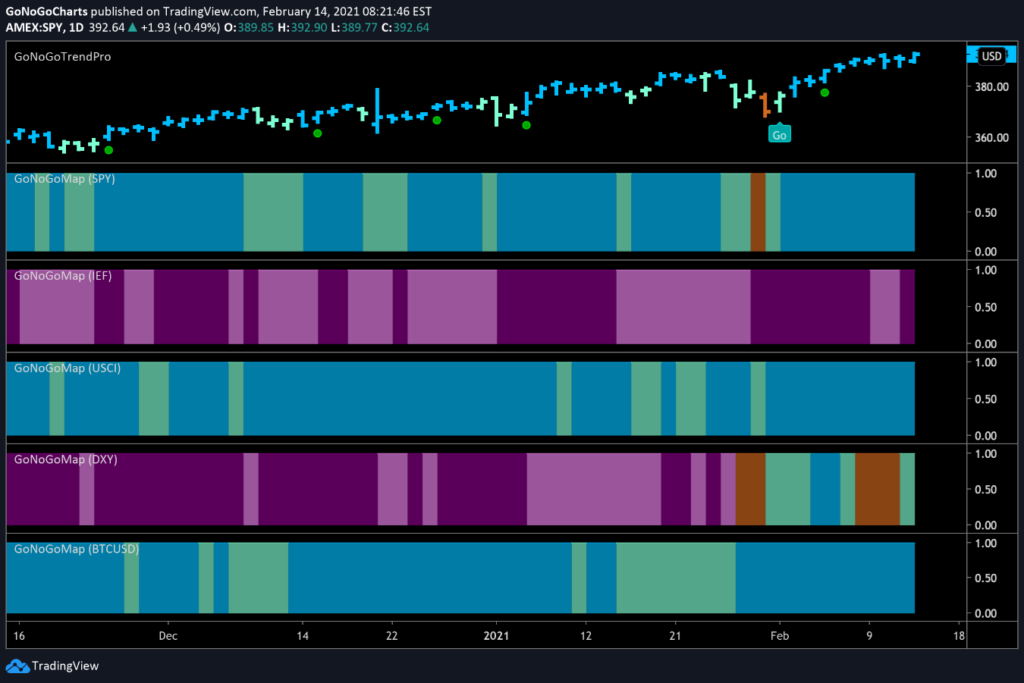Select the GoNoGoMap (DXY) pane label
This screenshot has height=683, width=1024.
(x=66, y=460)
